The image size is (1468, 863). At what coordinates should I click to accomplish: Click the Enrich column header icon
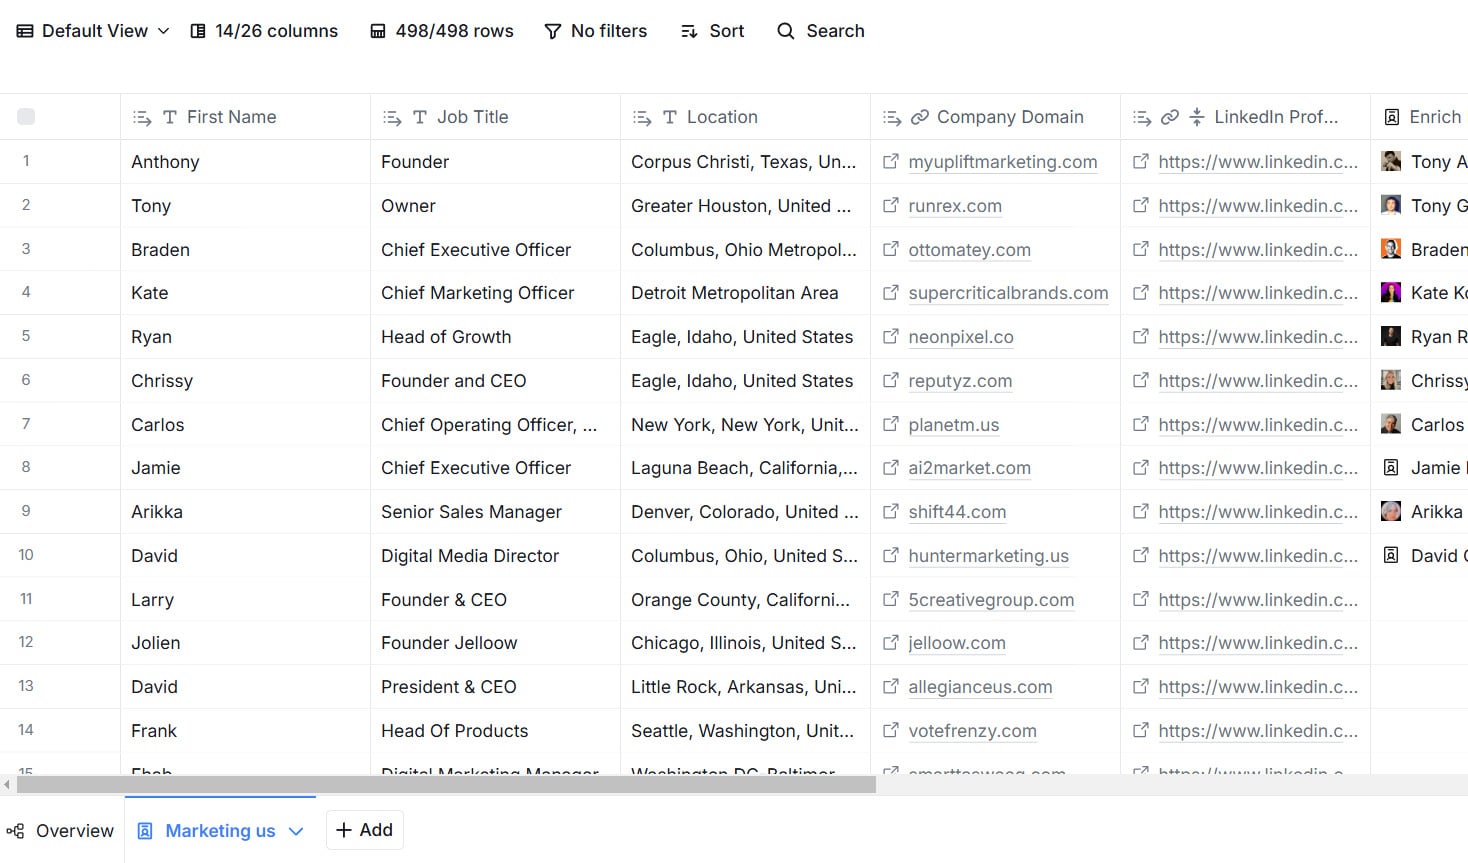pyautogui.click(x=1391, y=117)
